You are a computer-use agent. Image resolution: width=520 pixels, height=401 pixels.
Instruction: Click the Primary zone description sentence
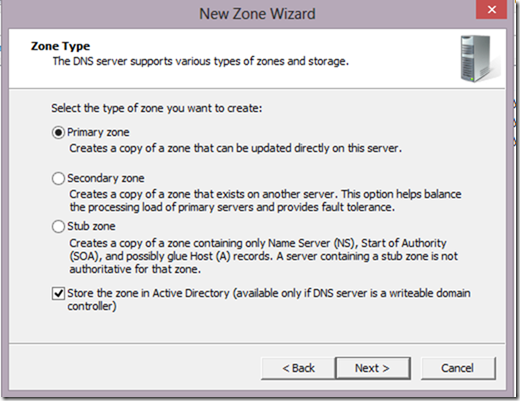click(235, 148)
